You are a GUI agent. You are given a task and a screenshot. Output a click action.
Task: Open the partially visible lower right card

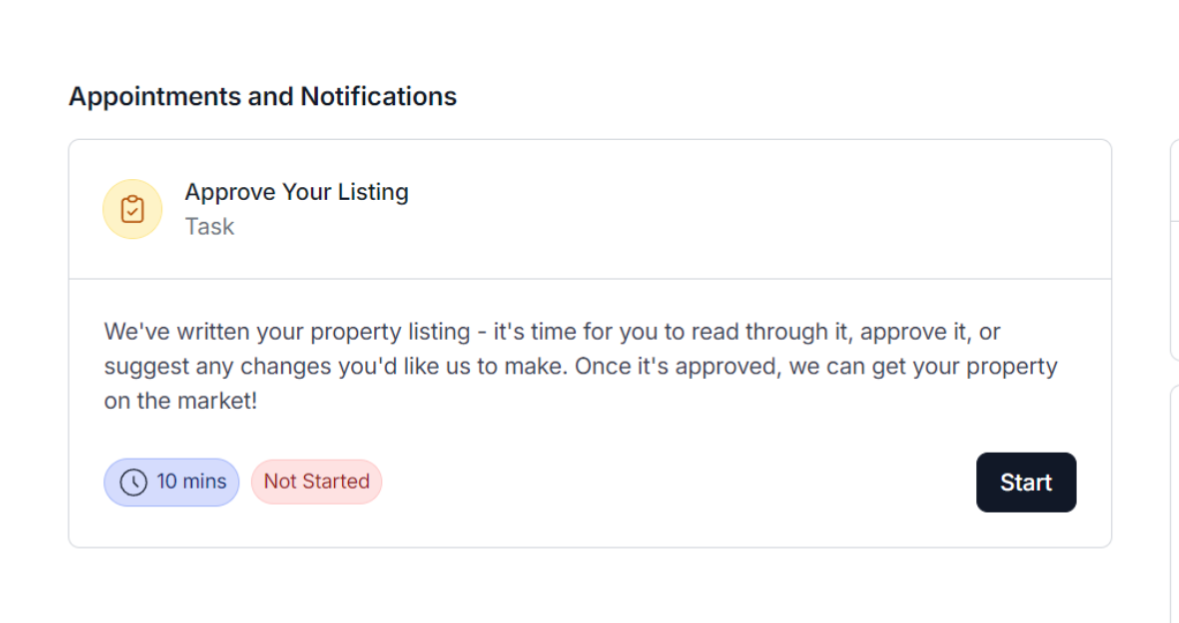(1174, 504)
